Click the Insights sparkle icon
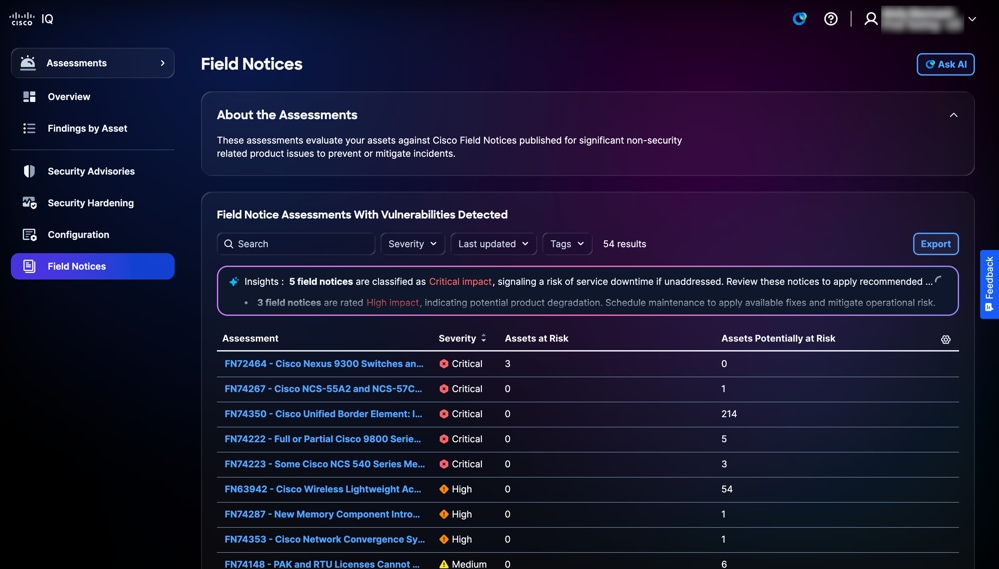 (x=234, y=282)
